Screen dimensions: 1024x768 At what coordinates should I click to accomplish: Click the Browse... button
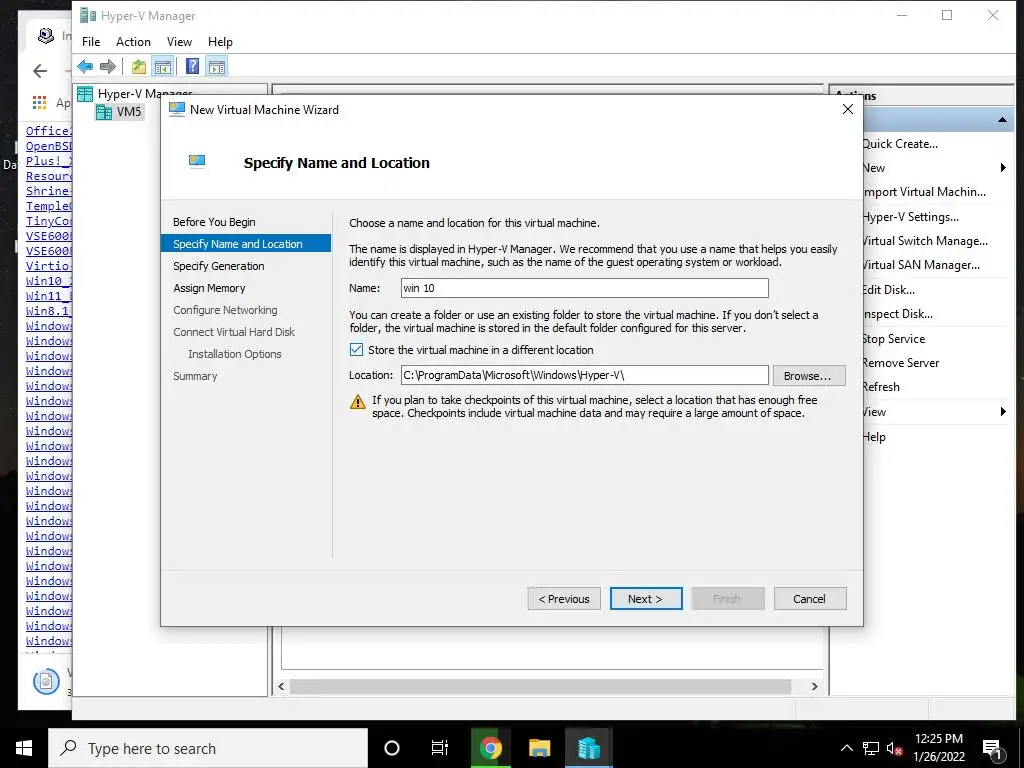tap(809, 376)
